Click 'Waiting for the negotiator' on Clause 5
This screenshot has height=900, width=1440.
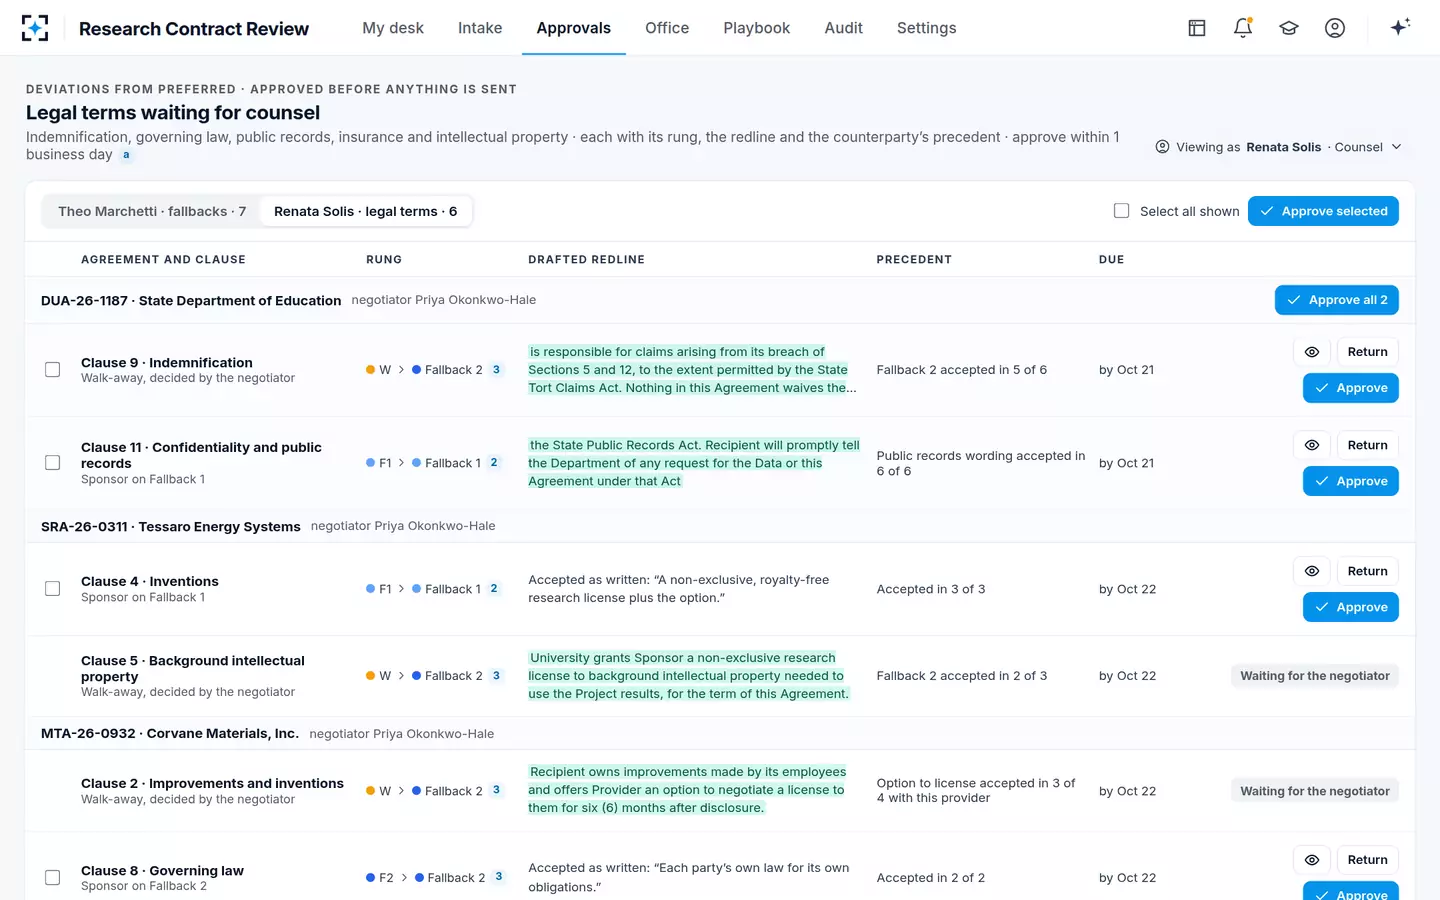pyautogui.click(x=1315, y=676)
